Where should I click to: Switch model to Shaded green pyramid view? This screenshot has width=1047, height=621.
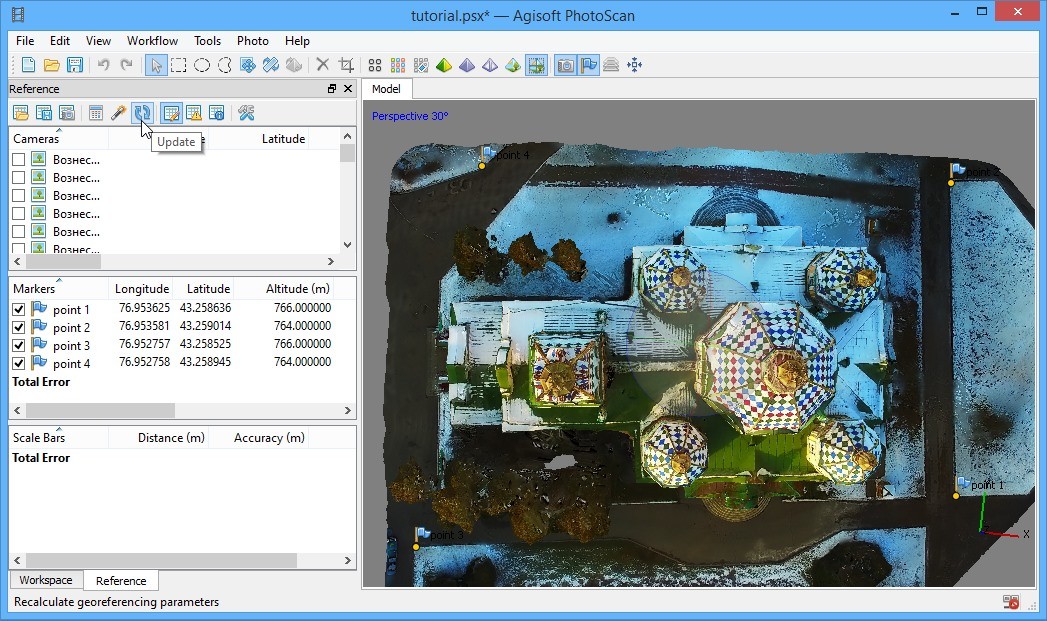click(x=444, y=65)
